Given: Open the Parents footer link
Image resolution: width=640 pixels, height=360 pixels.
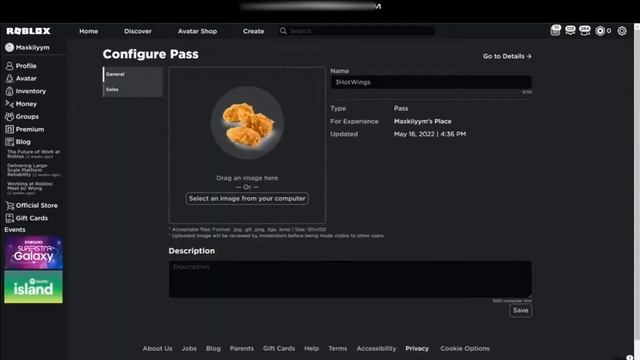Looking at the screenshot, I should coord(242,348).
